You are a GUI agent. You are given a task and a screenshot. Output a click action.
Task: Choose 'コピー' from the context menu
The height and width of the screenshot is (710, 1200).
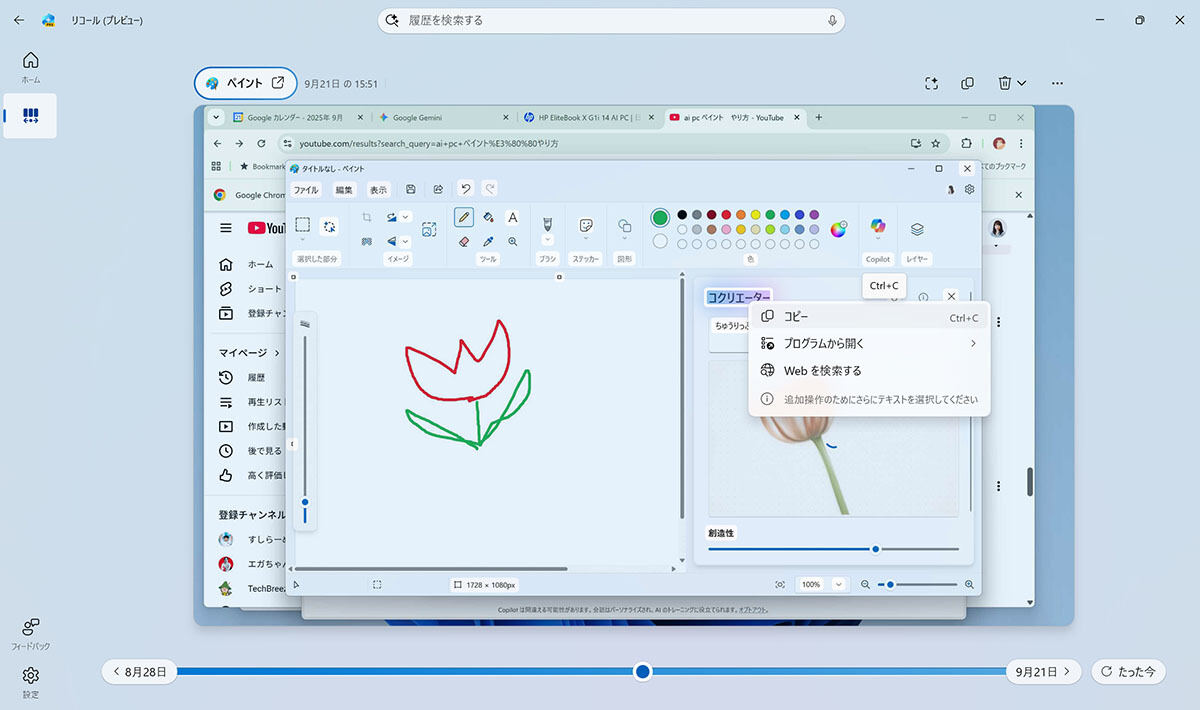tap(796, 317)
